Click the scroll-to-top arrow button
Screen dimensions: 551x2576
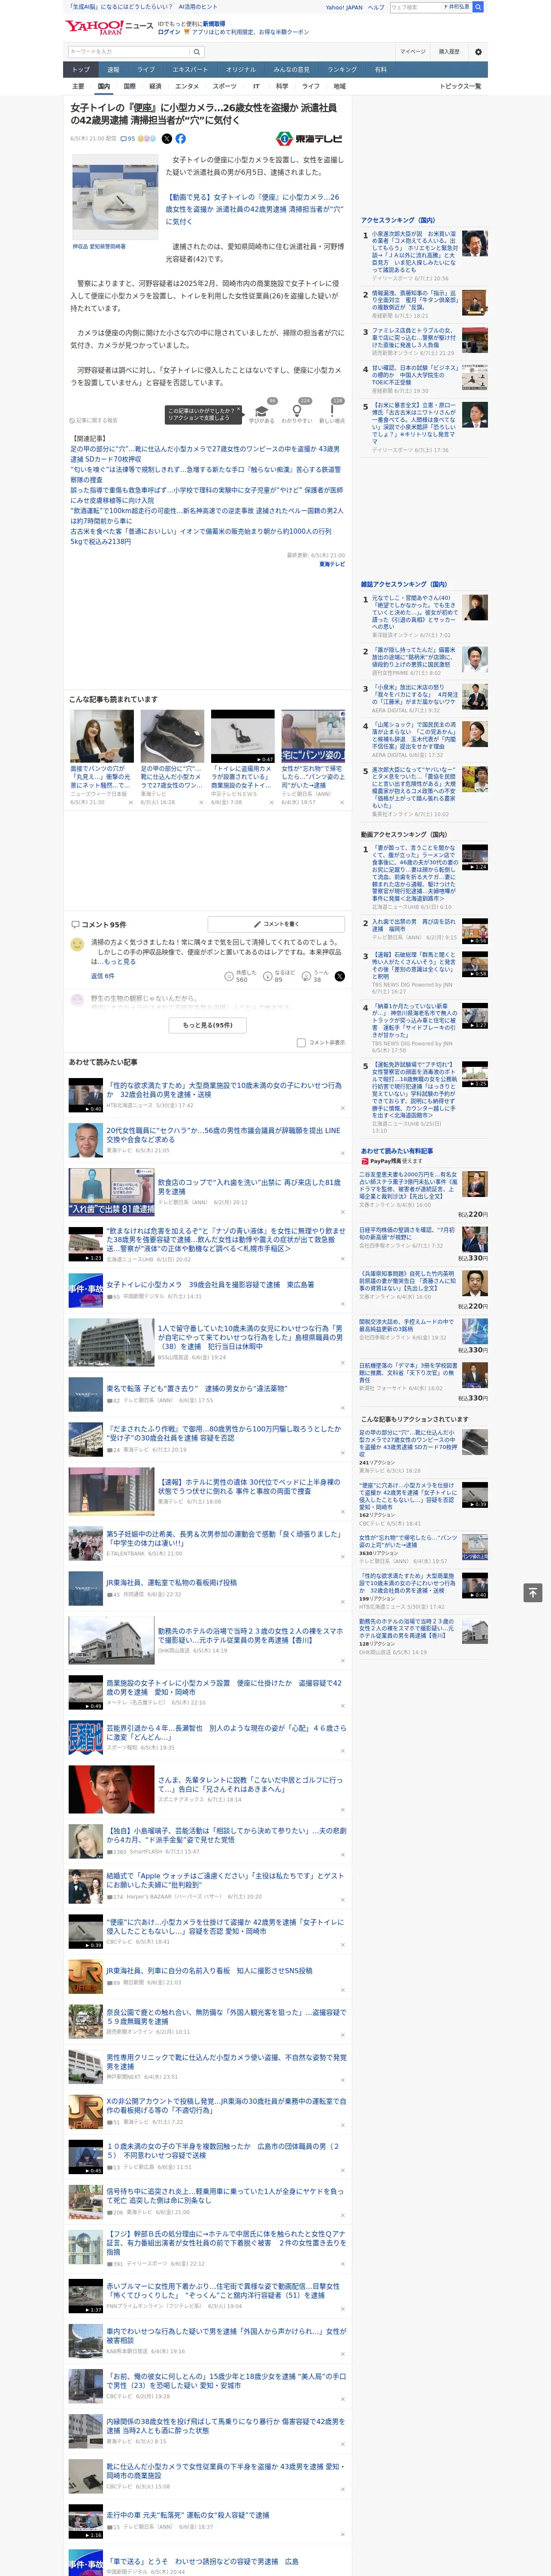point(533,1593)
